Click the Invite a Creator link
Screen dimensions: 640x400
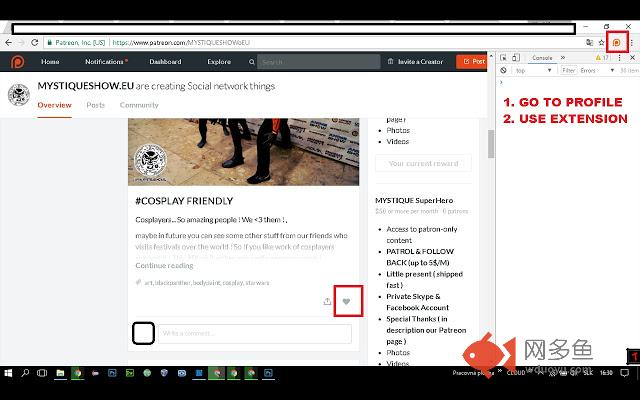point(416,62)
